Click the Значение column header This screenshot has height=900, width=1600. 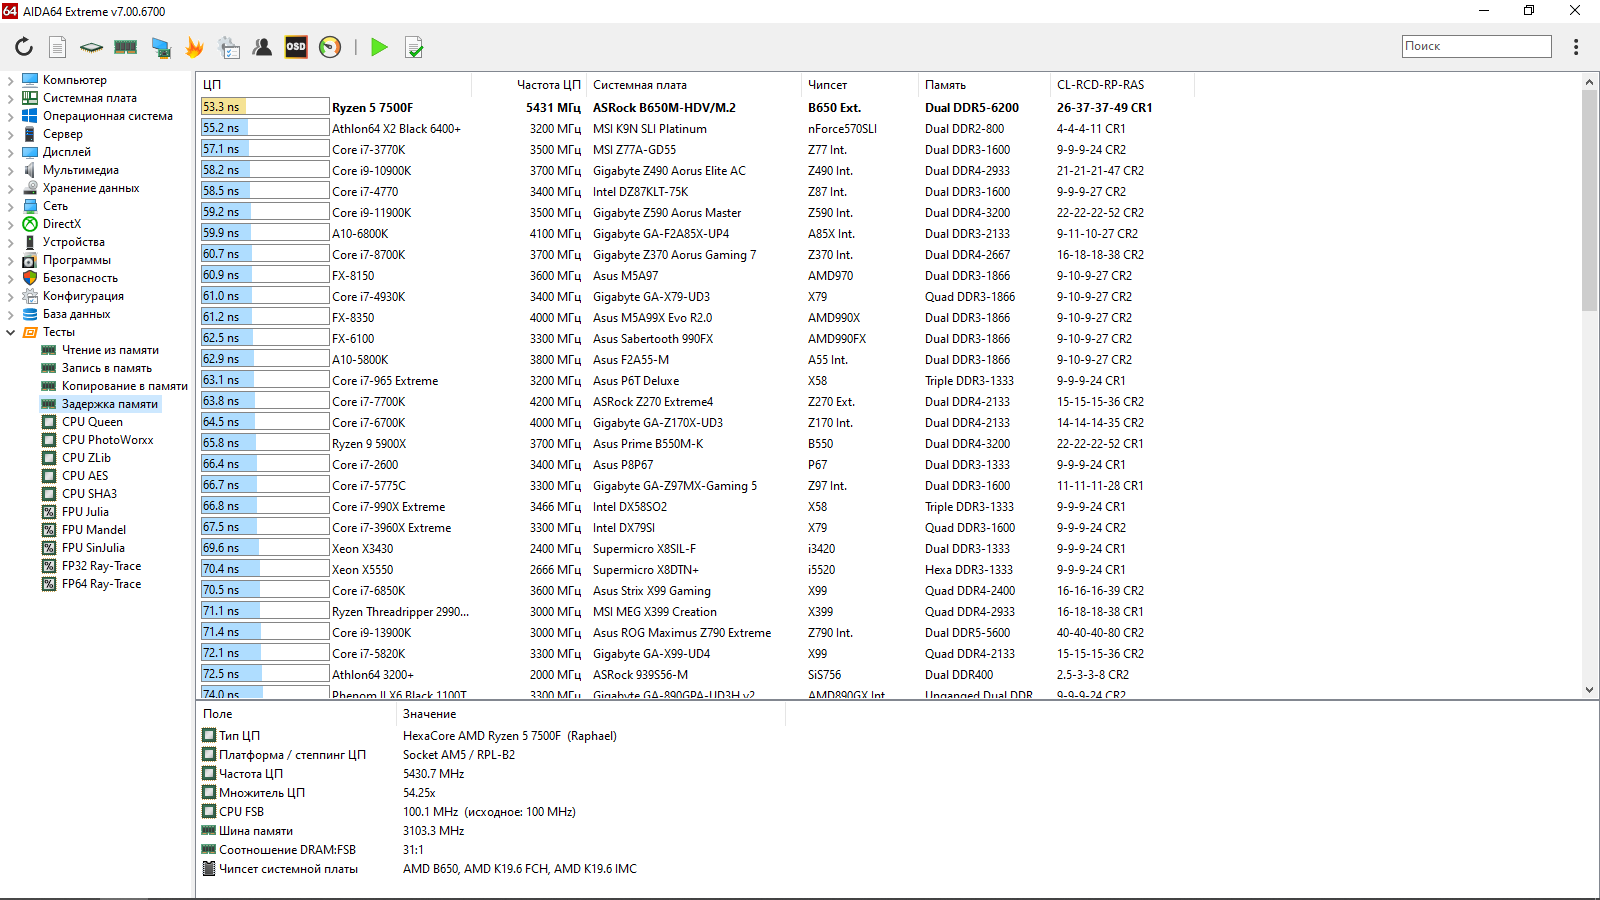click(x=590, y=714)
